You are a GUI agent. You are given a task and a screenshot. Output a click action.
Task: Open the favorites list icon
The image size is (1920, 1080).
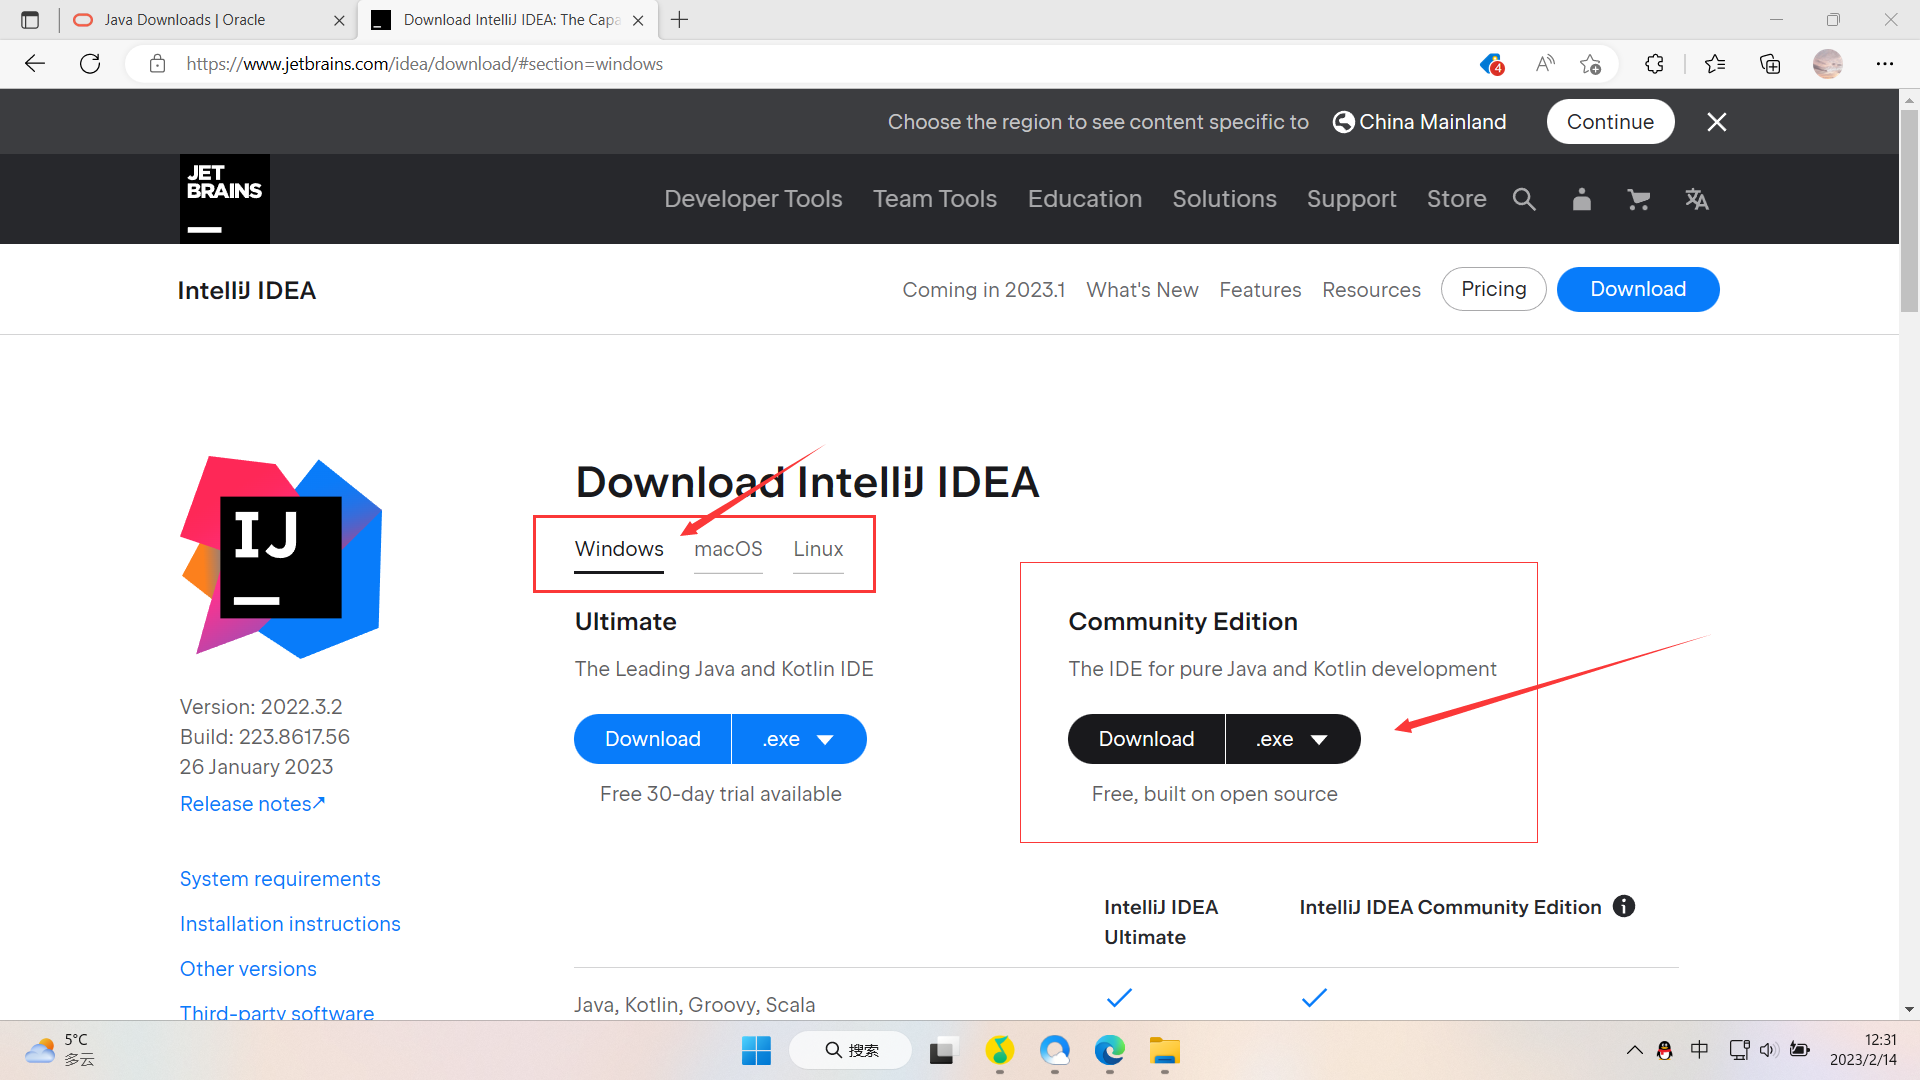tap(1715, 64)
